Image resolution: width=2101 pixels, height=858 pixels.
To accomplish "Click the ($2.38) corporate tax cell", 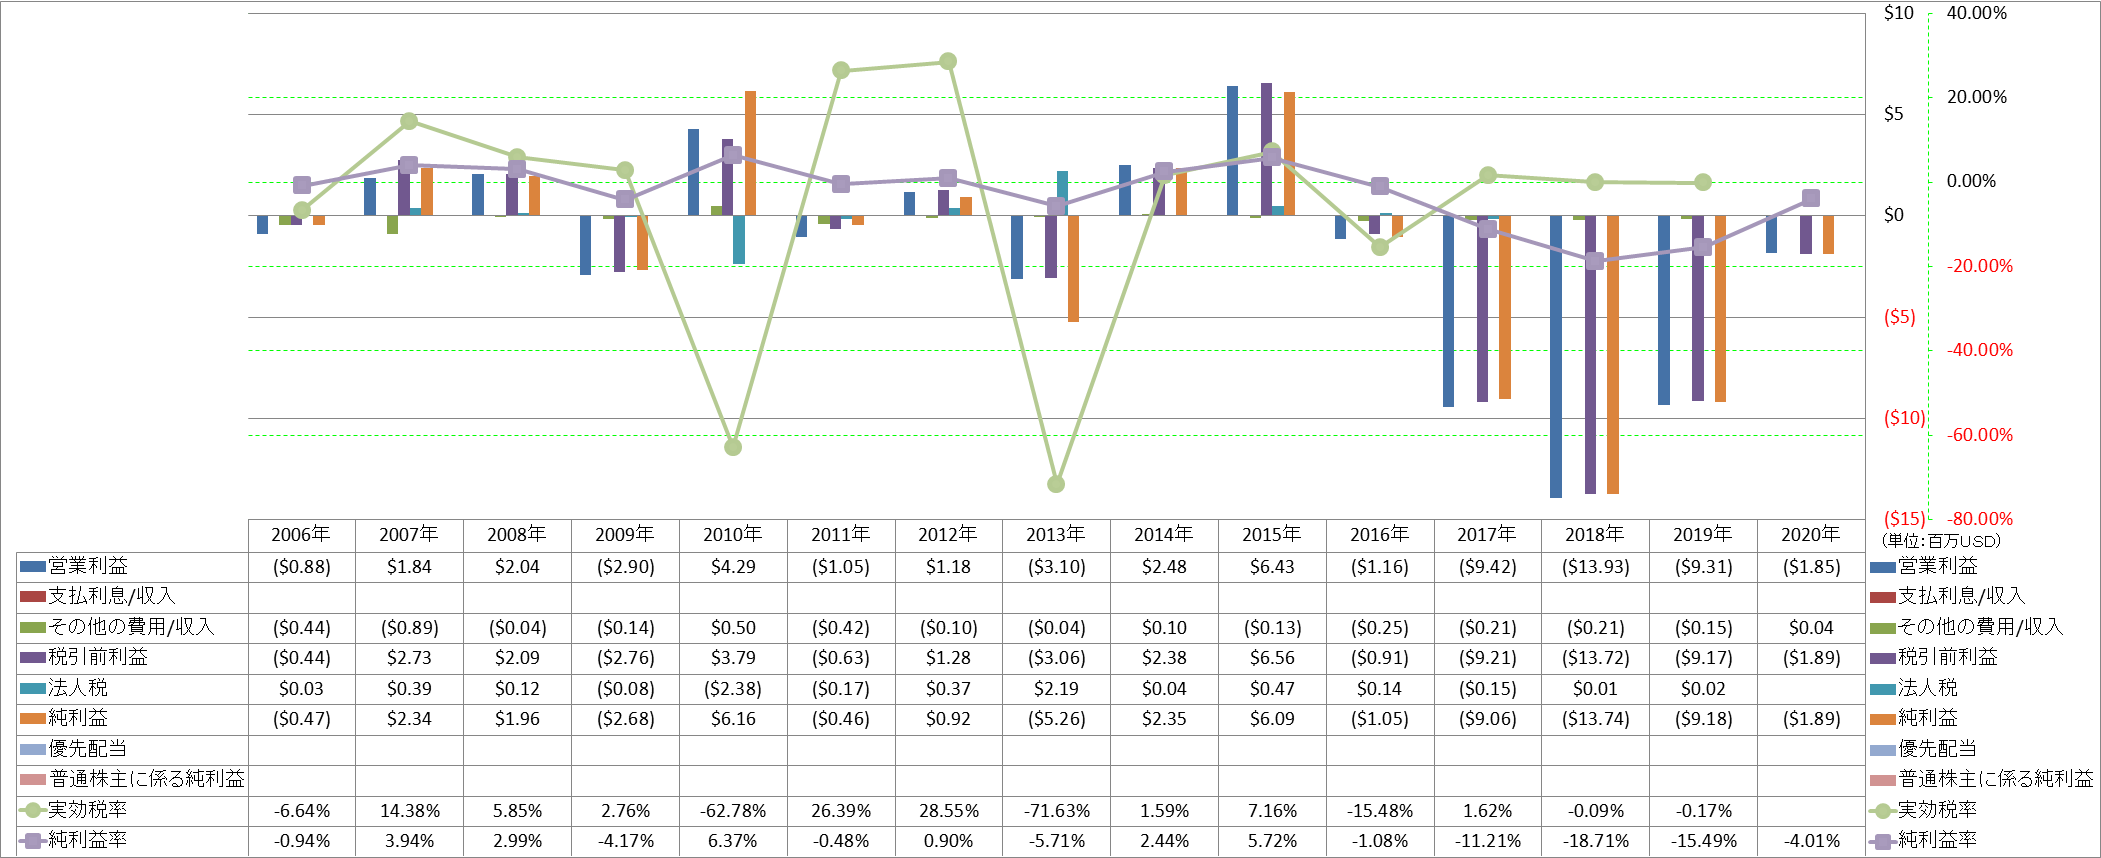I will coord(733,689).
